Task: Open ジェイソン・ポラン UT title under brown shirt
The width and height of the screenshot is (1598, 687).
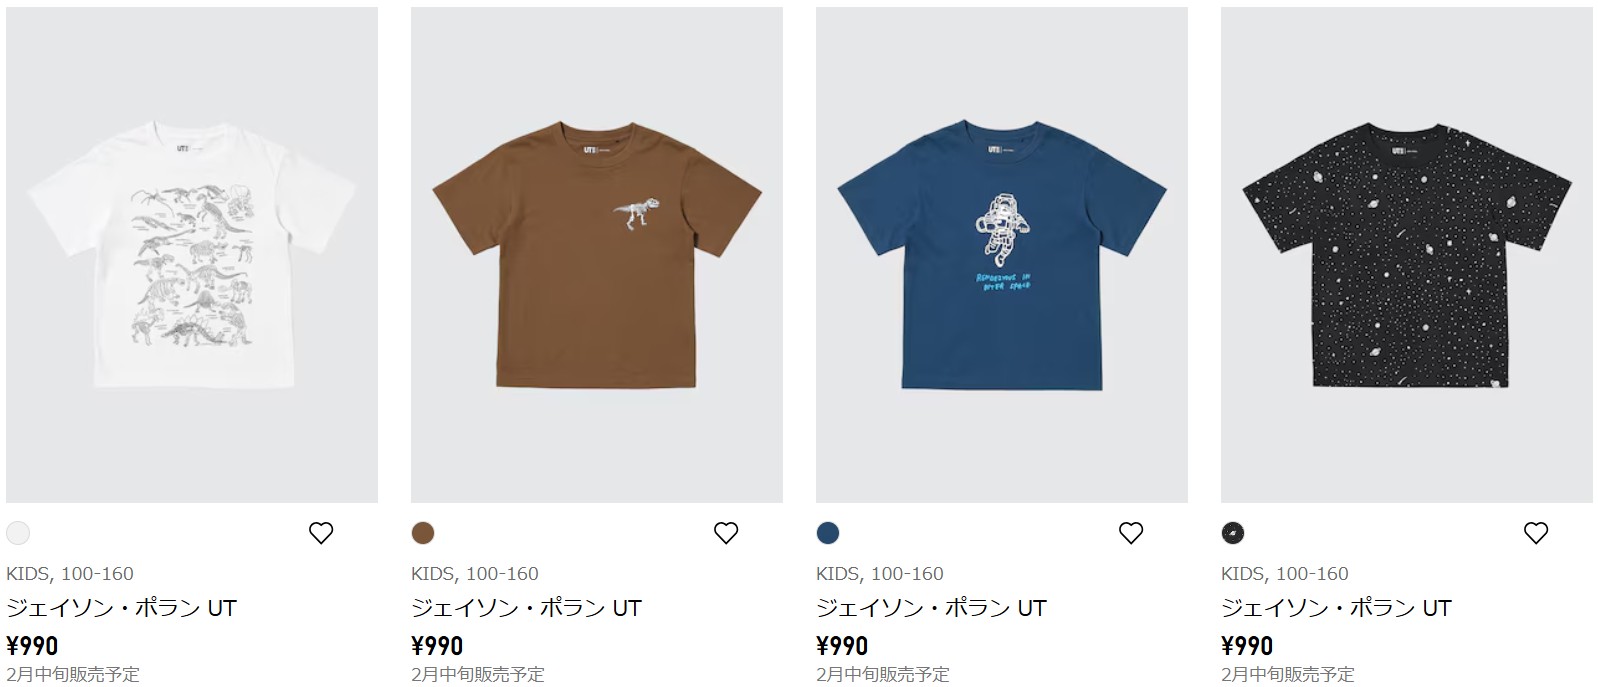Action: click(526, 608)
